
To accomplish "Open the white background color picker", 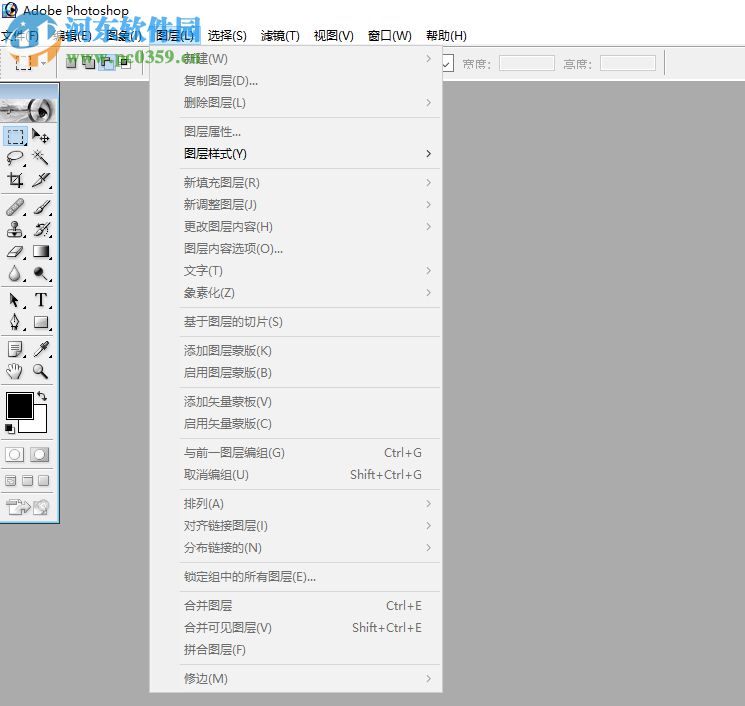I will pos(38,424).
